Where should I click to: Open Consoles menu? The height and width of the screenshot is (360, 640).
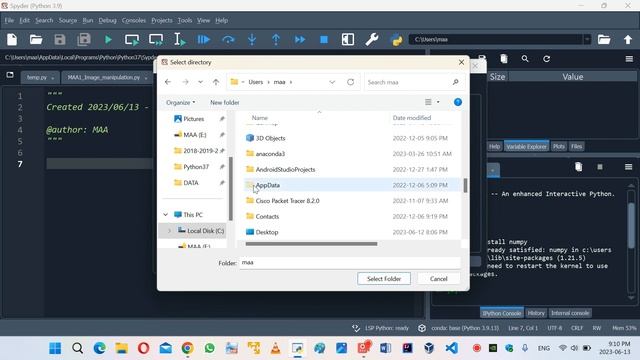(133, 20)
